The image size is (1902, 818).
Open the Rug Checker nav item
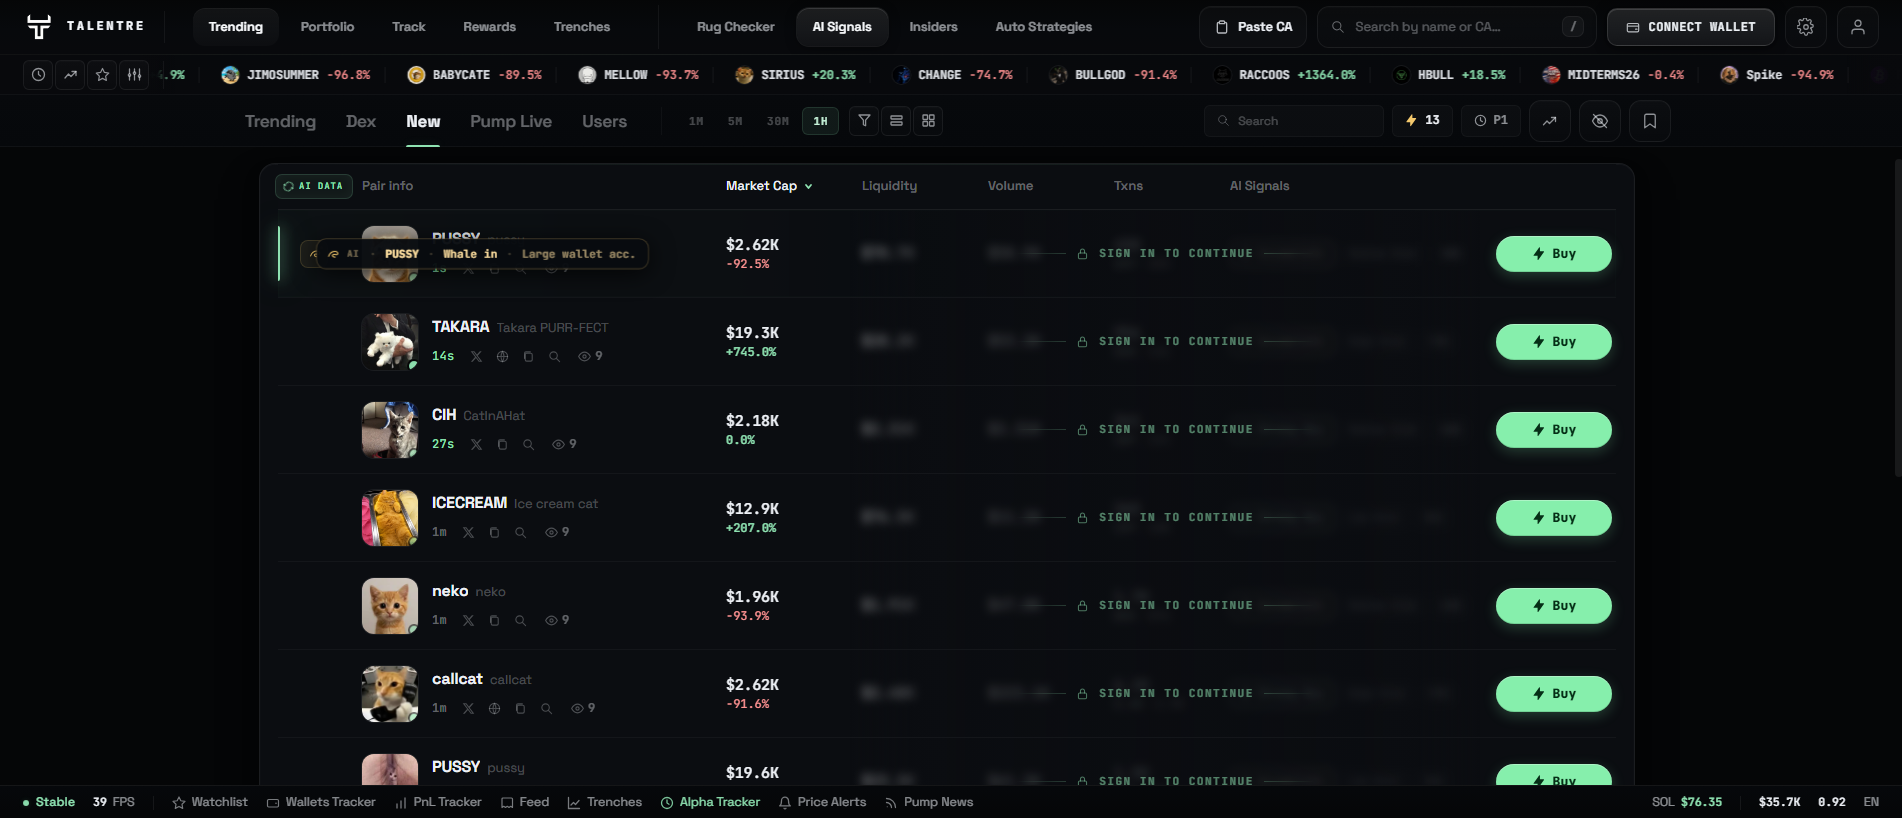pyautogui.click(x=735, y=27)
